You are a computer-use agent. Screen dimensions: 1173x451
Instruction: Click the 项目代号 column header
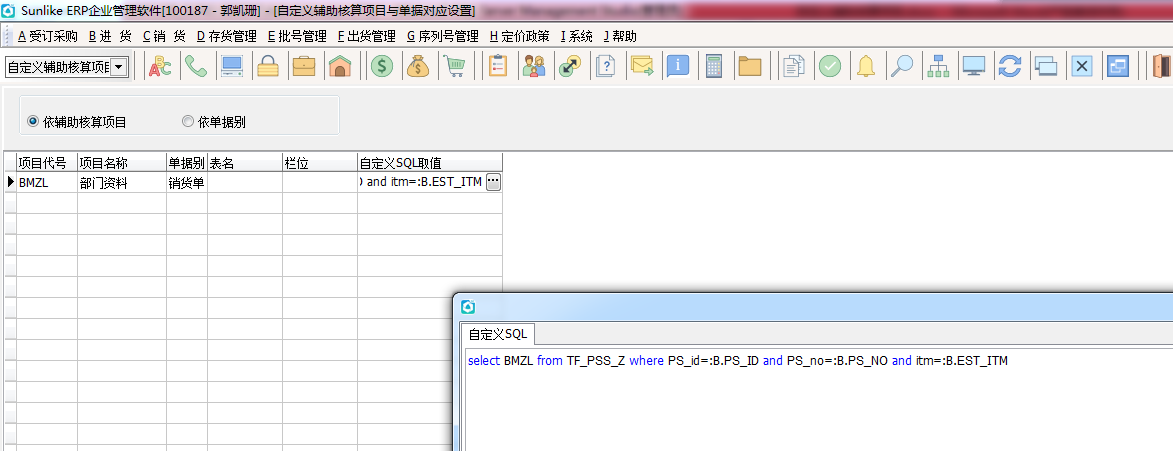tap(46, 163)
